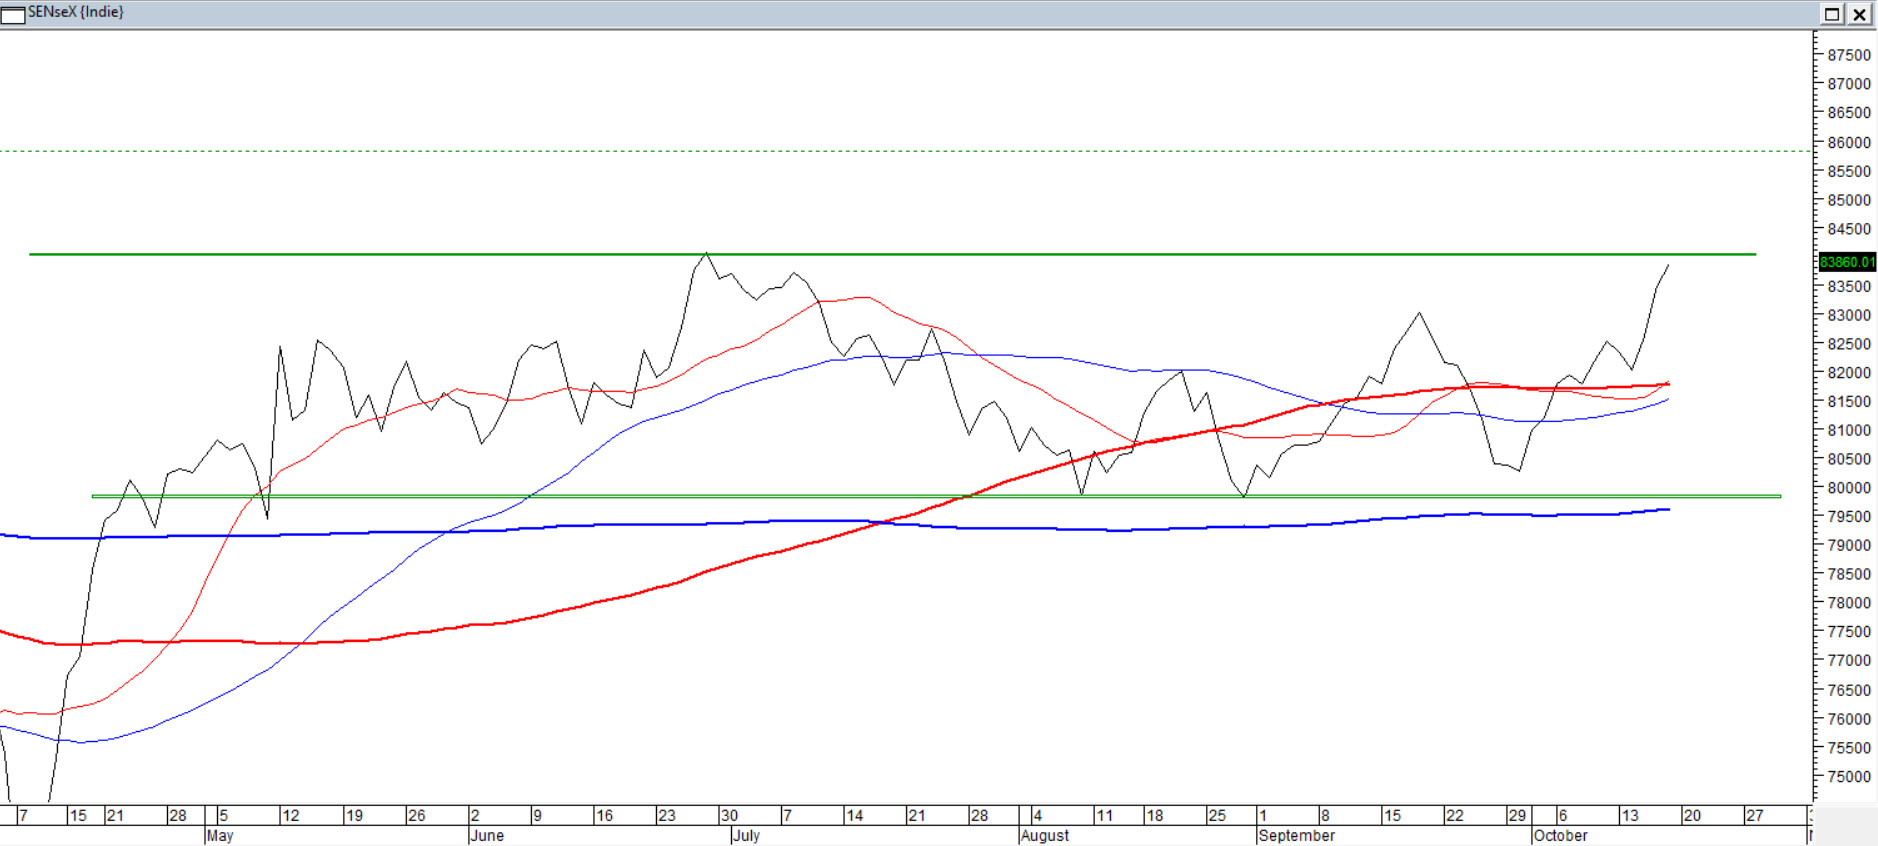
Task: Click the June label on date axis
Action: click(487, 836)
